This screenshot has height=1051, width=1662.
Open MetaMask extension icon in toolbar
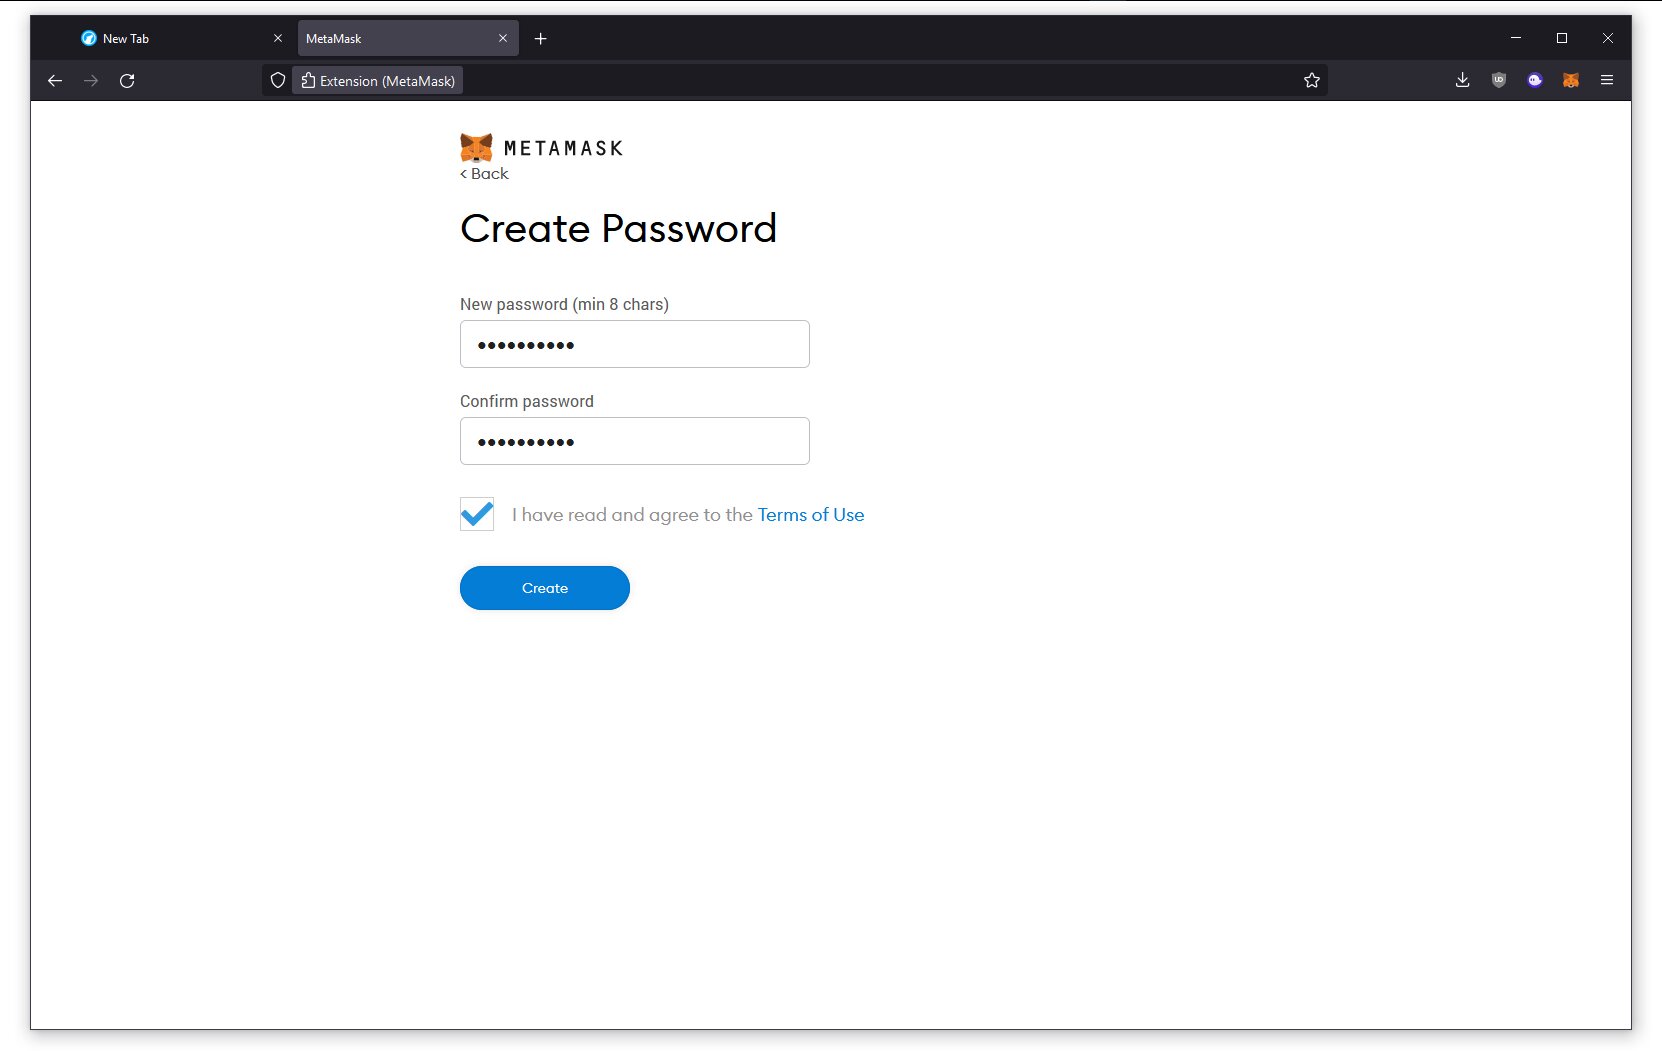coord(1571,80)
